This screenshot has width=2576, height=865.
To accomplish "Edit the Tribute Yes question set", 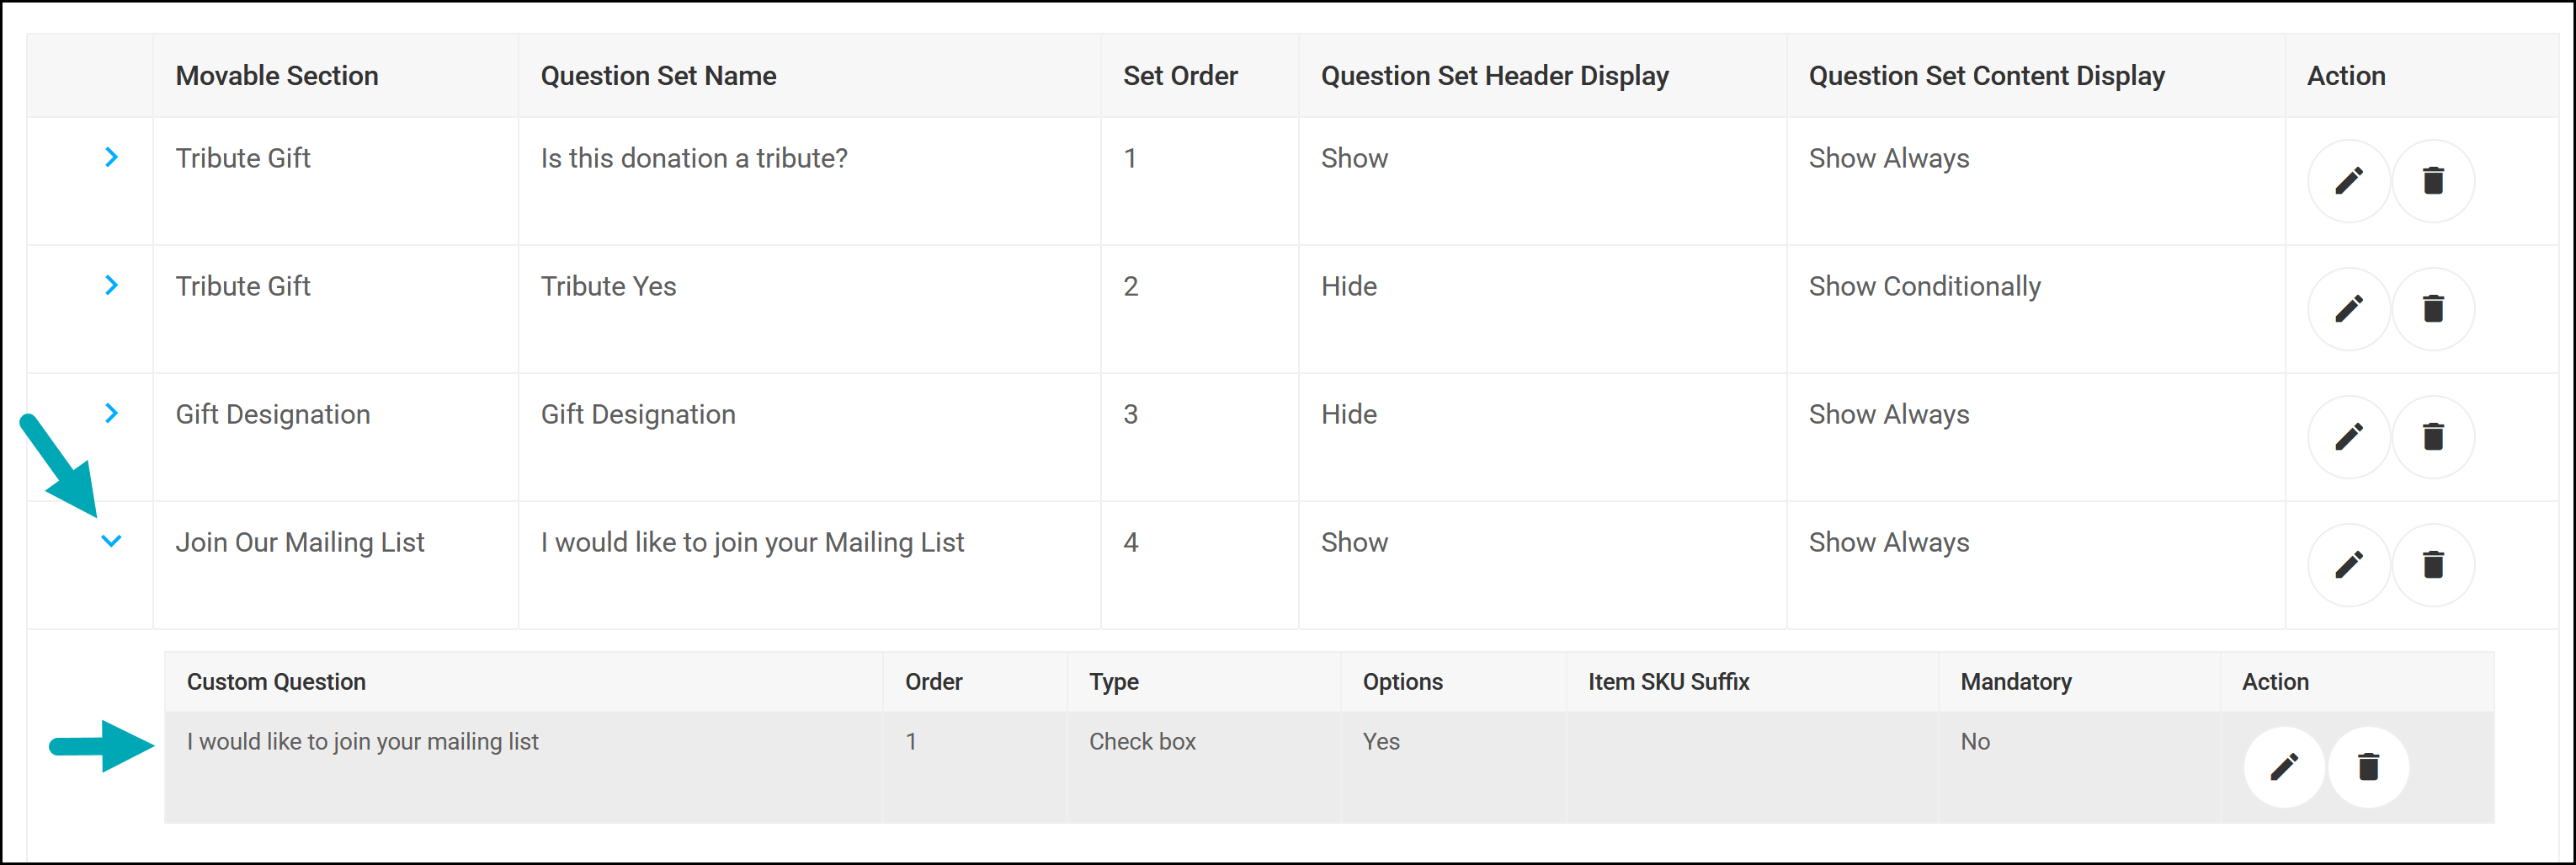I will pyautogui.click(x=2348, y=309).
